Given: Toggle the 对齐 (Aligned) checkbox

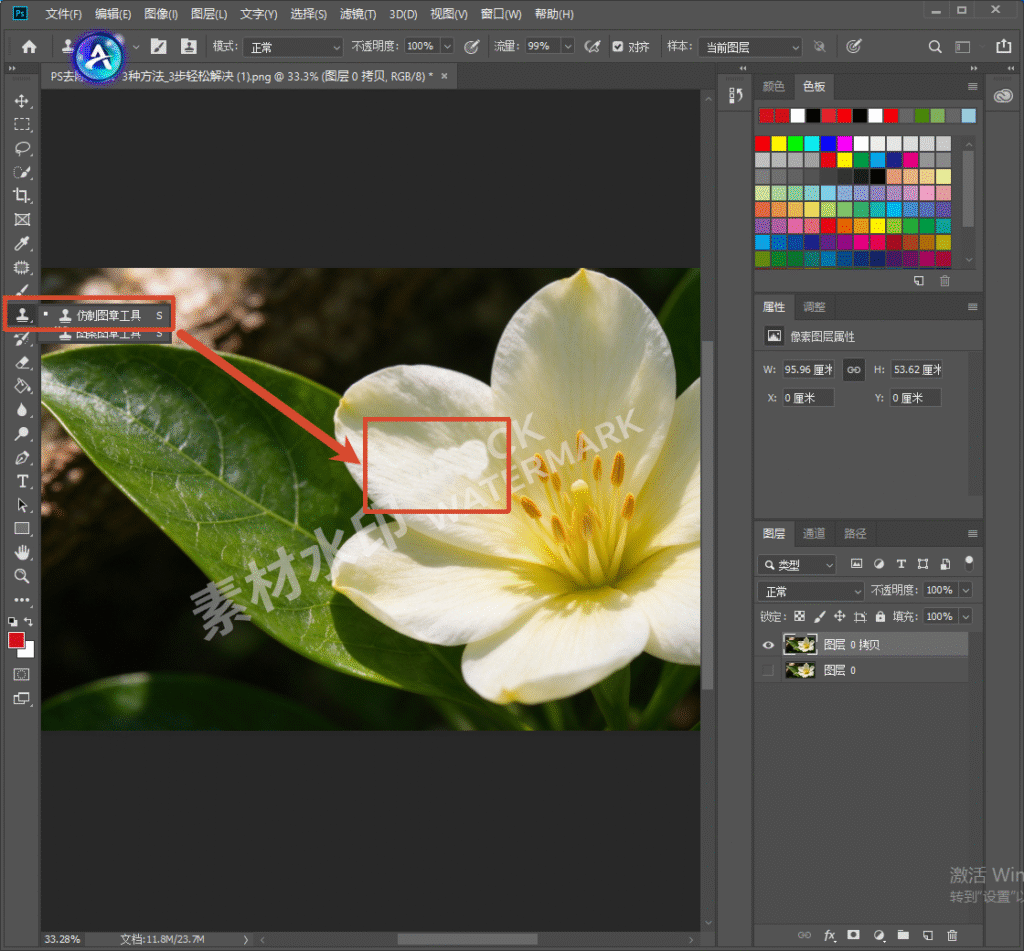Looking at the screenshot, I should pyautogui.click(x=617, y=46).
